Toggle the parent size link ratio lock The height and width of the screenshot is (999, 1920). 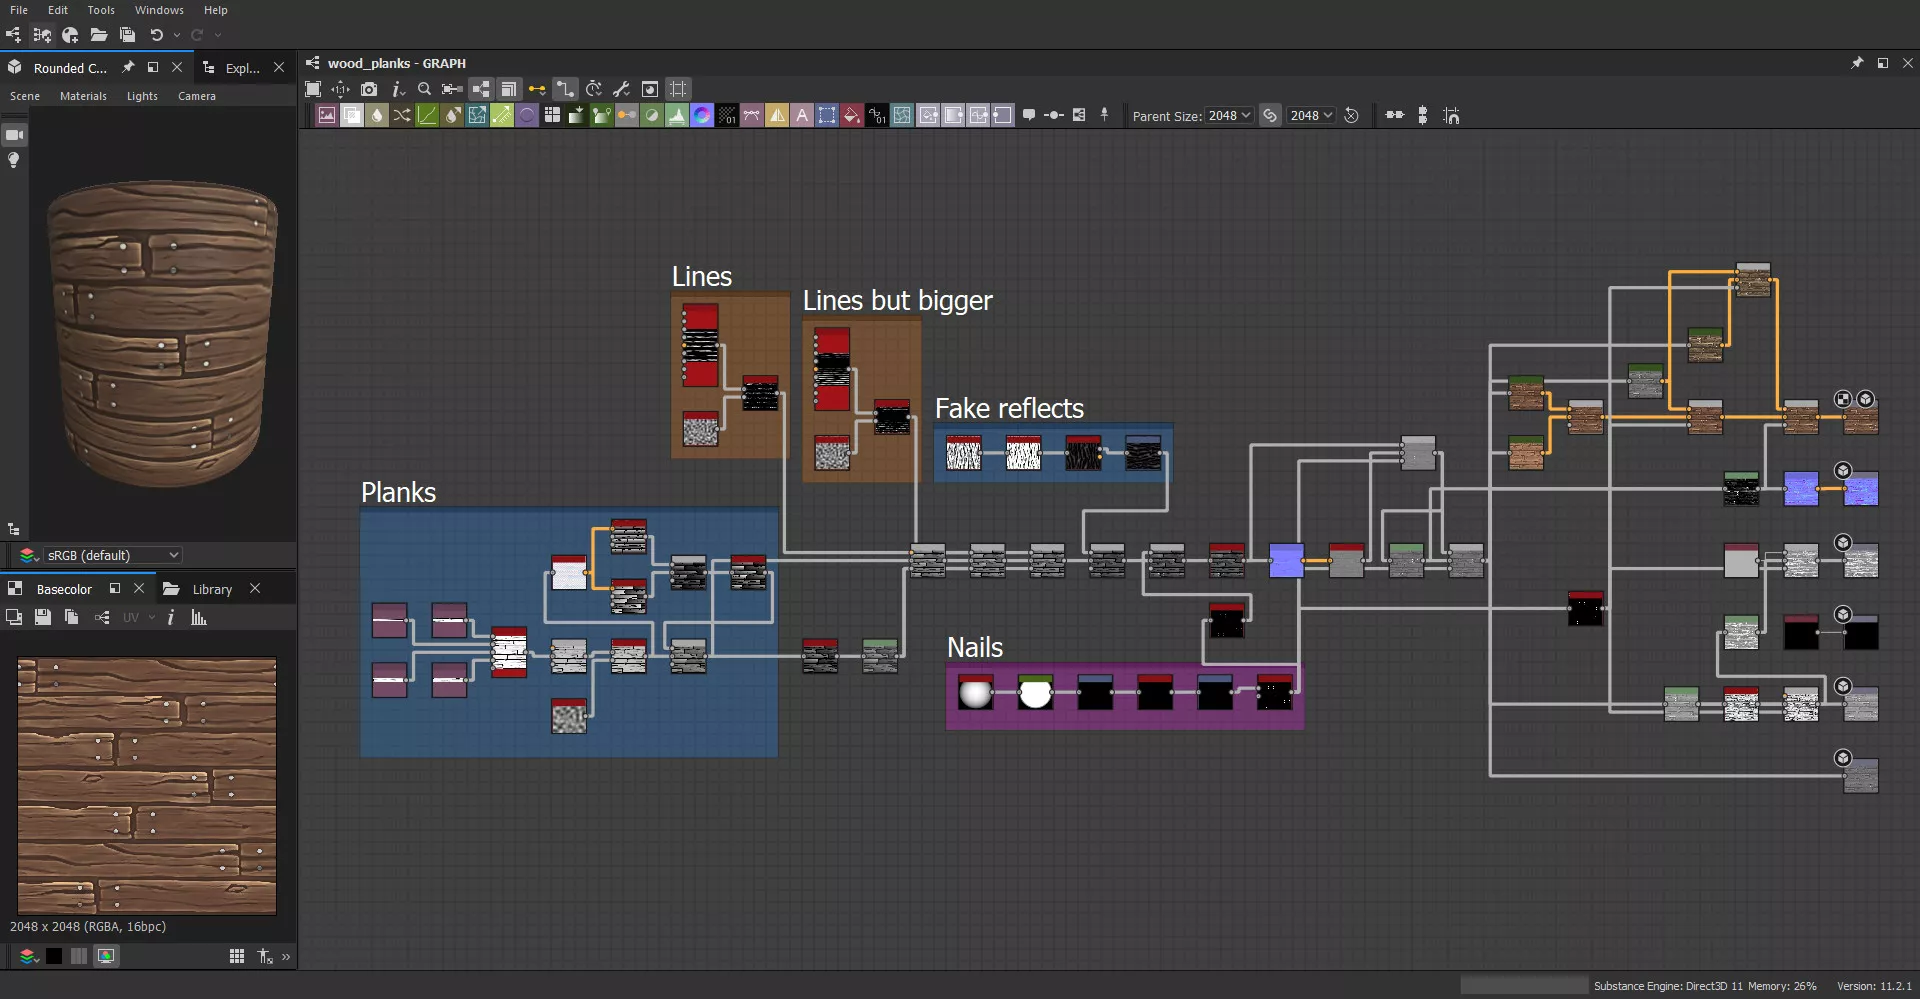click(1270, 116)
